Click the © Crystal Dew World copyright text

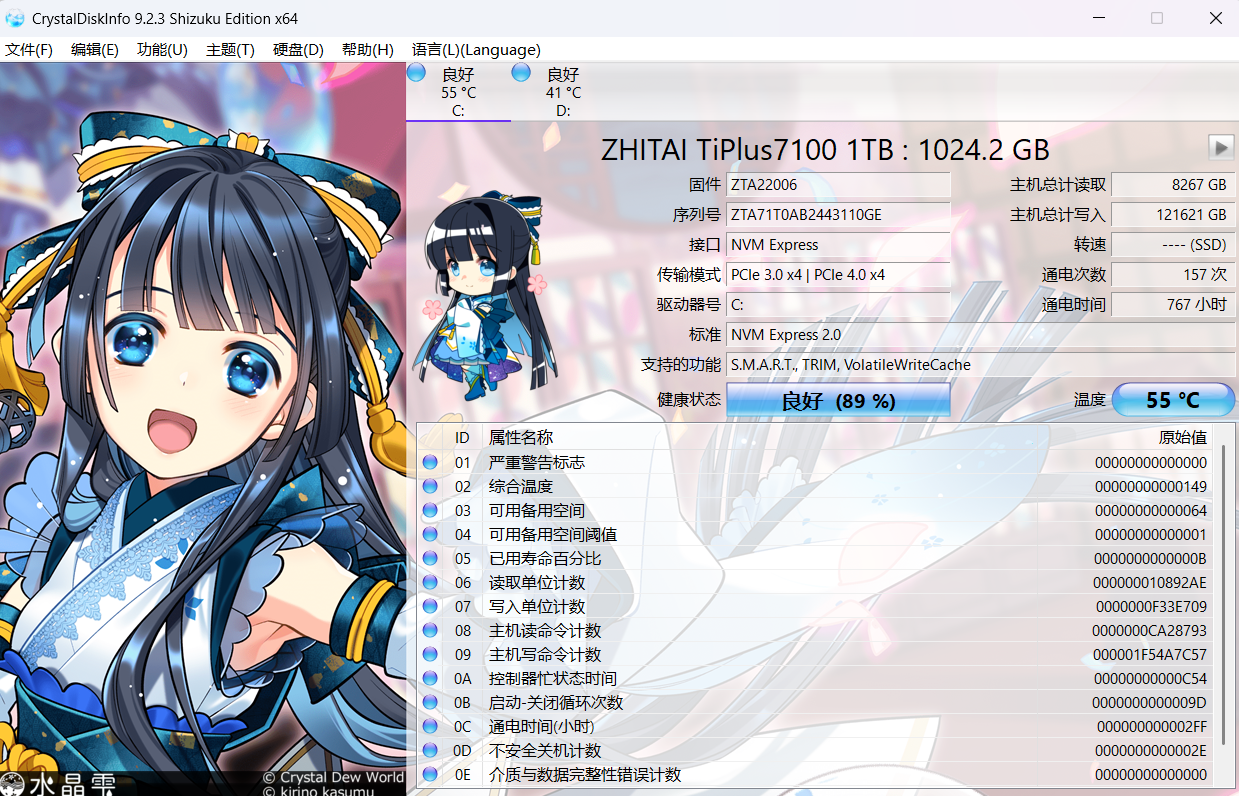coord(333,776)
